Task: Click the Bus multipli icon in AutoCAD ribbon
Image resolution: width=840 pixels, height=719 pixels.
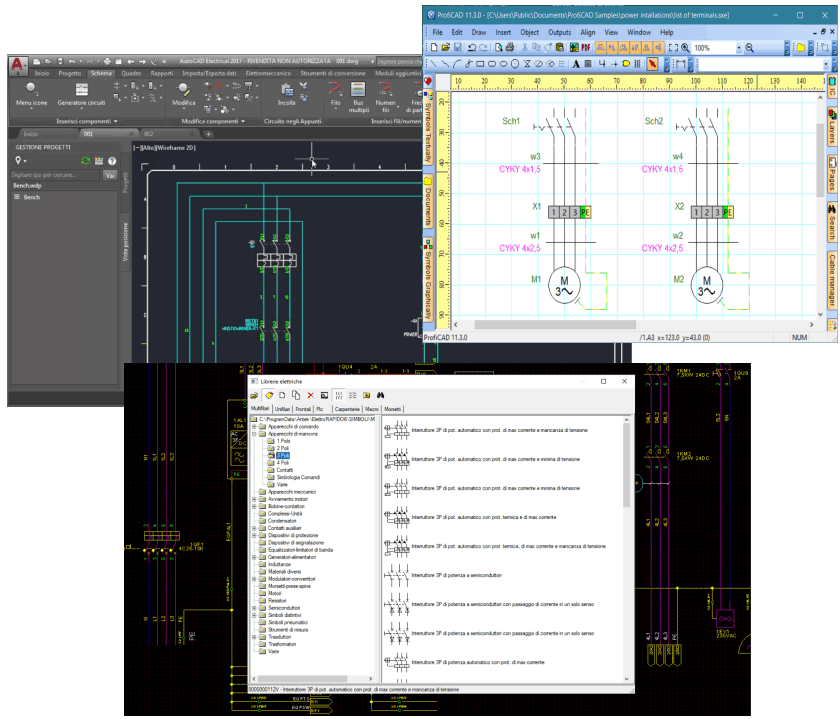Action: (358, 89)
